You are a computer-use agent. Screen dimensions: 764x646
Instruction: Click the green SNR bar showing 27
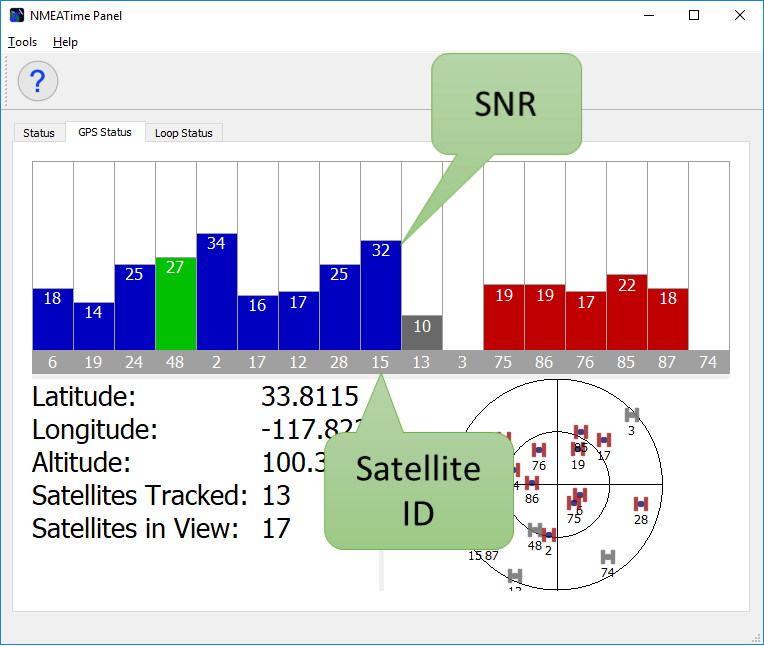[x=176, y=304]
